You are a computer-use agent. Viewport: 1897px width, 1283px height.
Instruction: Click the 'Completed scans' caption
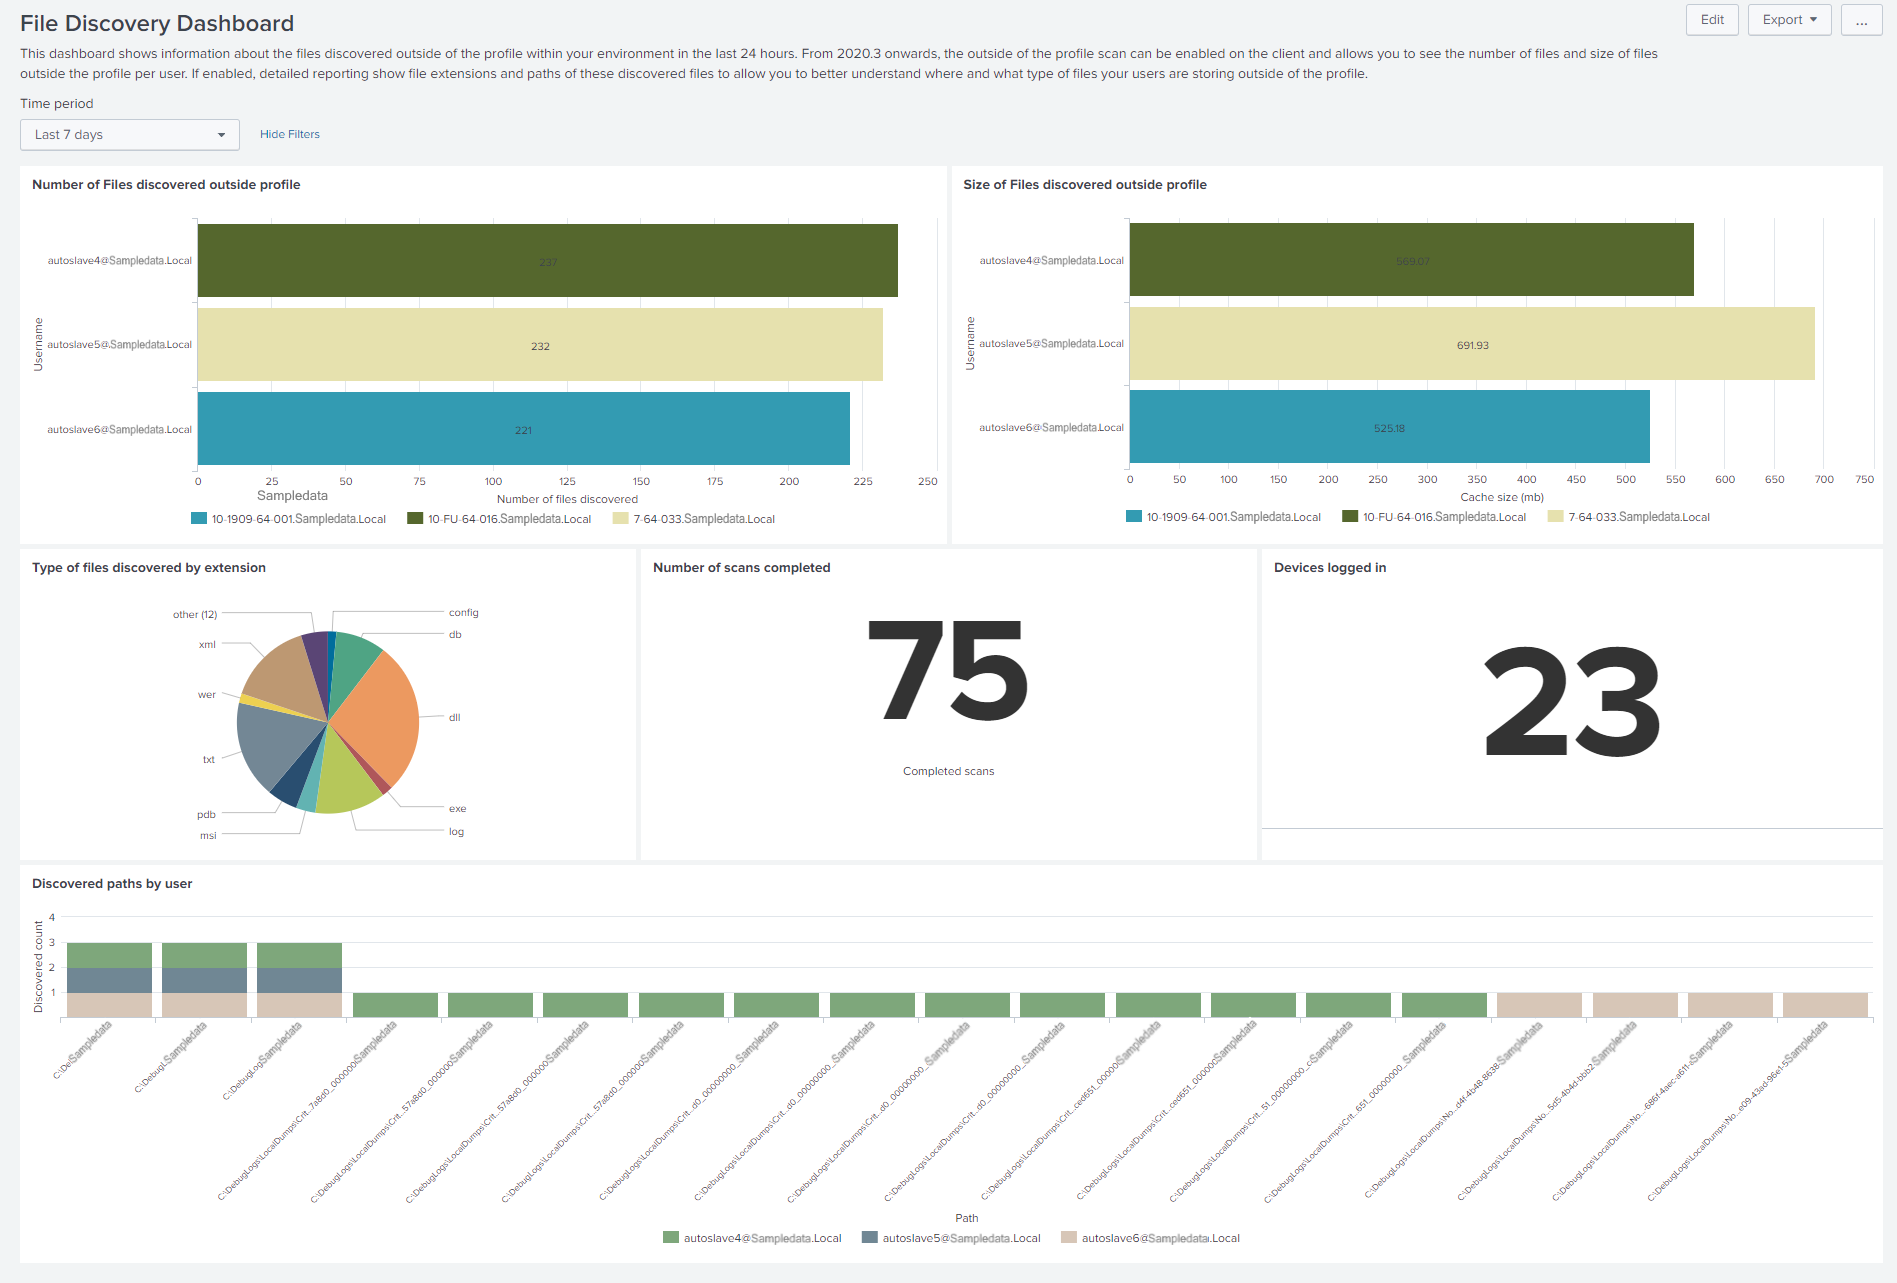point(949,772)
